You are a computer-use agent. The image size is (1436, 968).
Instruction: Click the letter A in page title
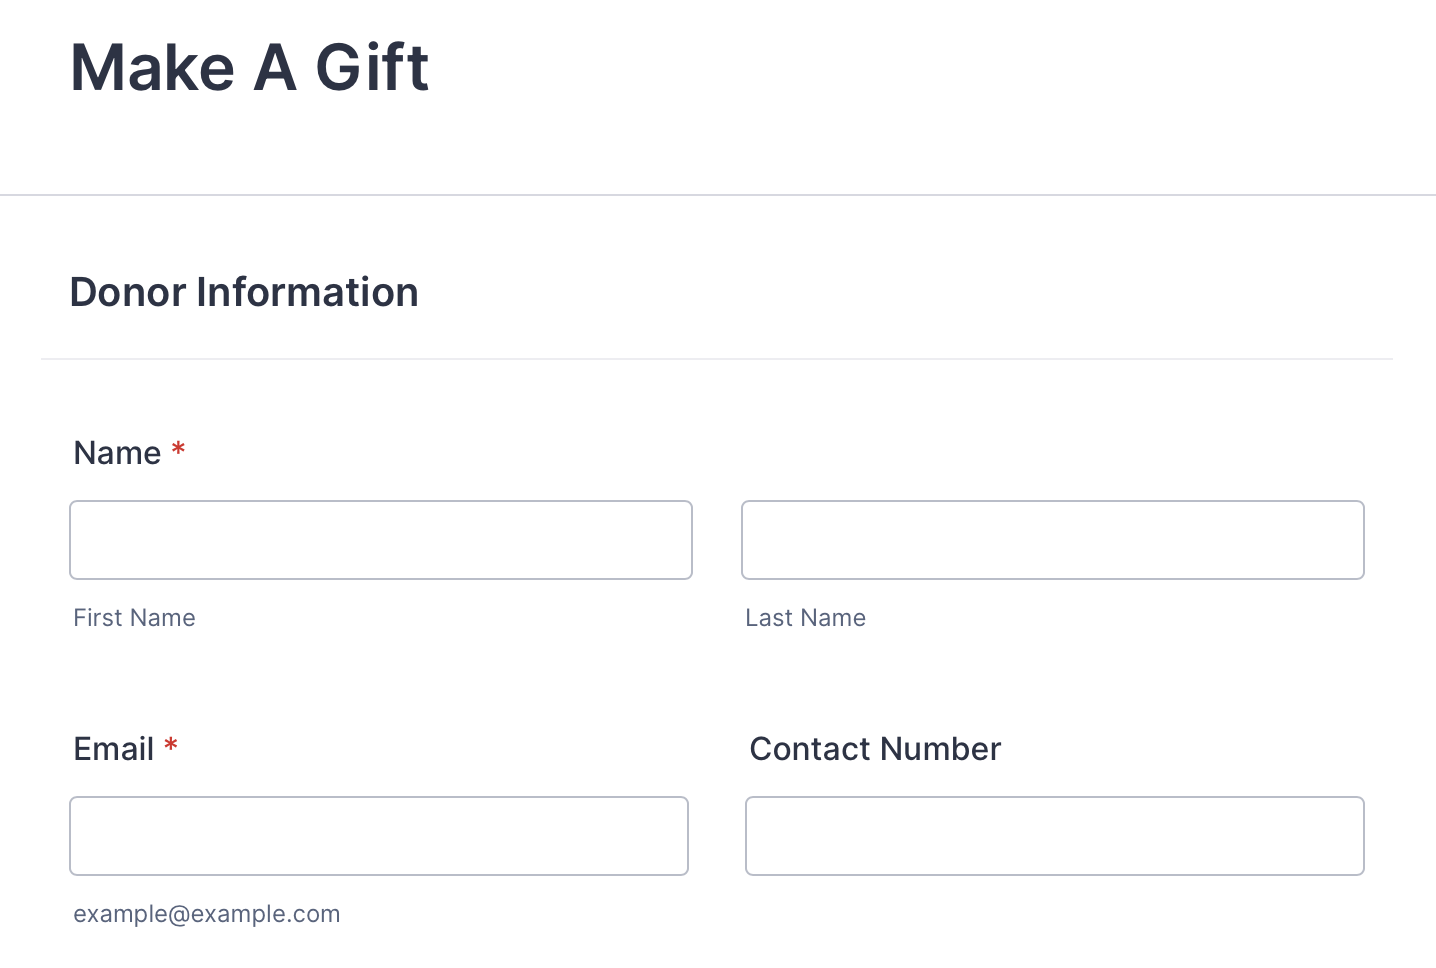pos(275,68)
